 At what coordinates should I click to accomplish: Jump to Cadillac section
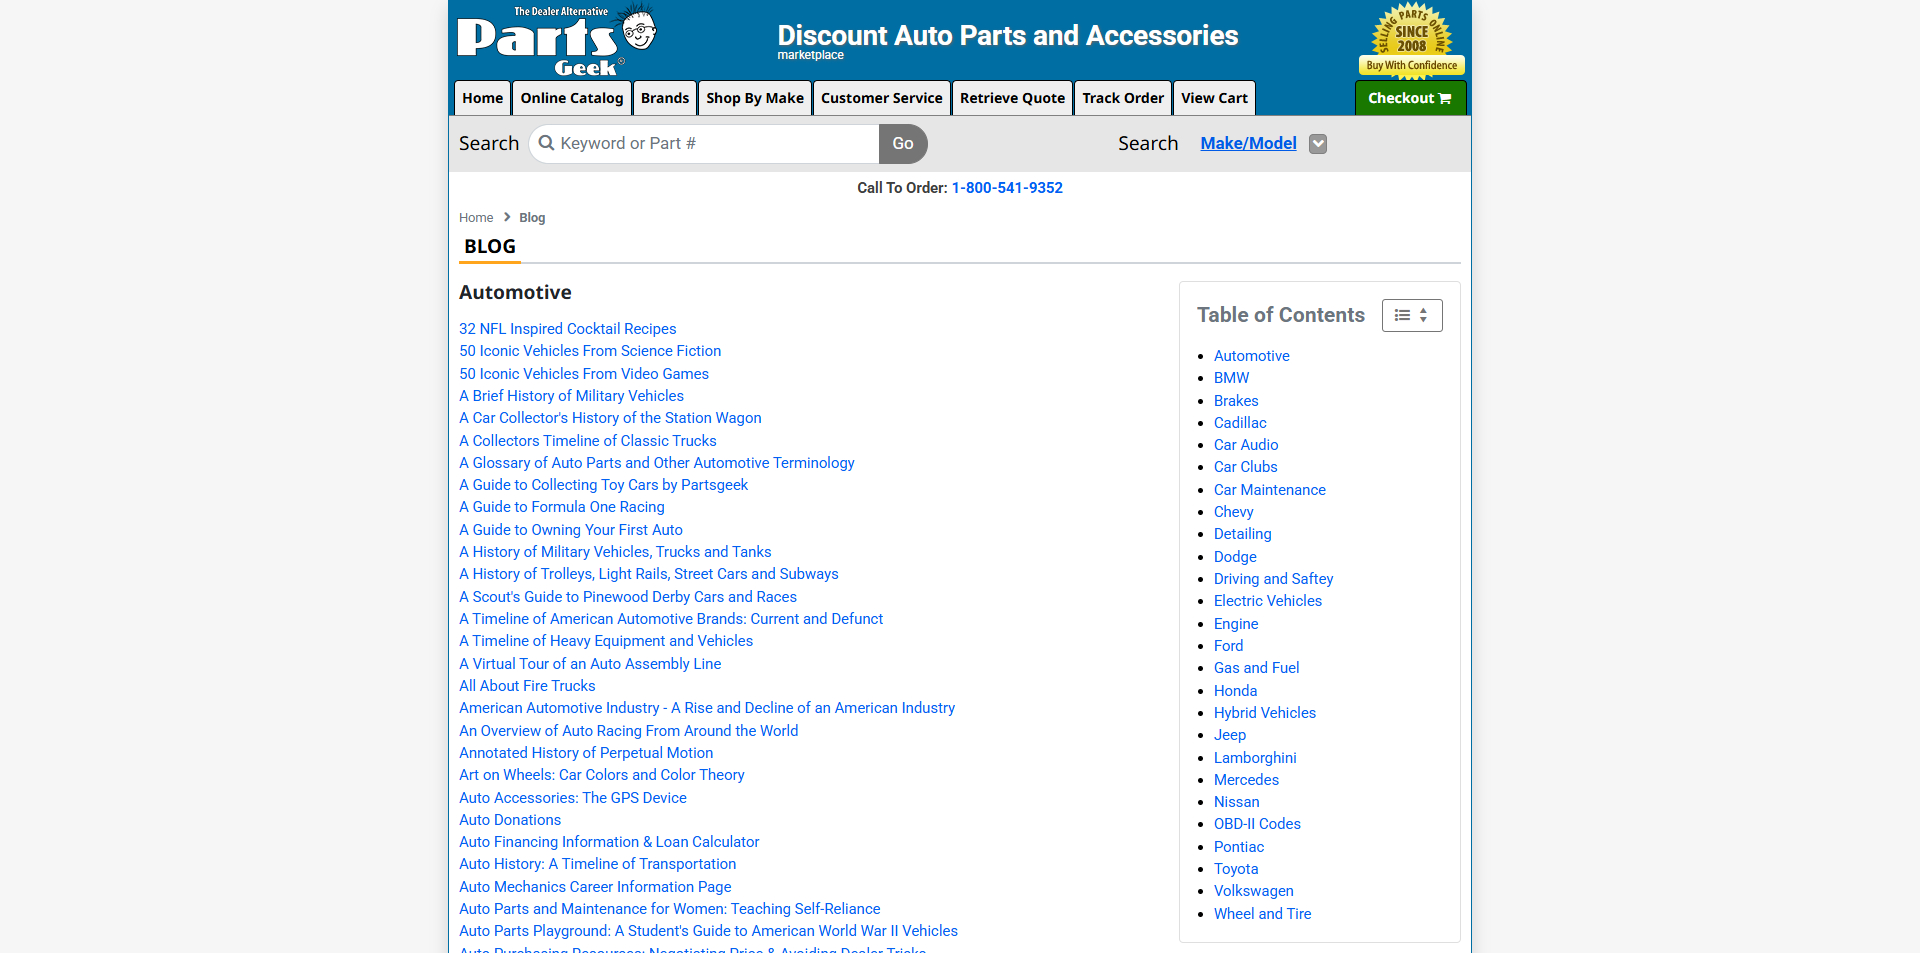pyautogui.click(x=1240, y=423)
